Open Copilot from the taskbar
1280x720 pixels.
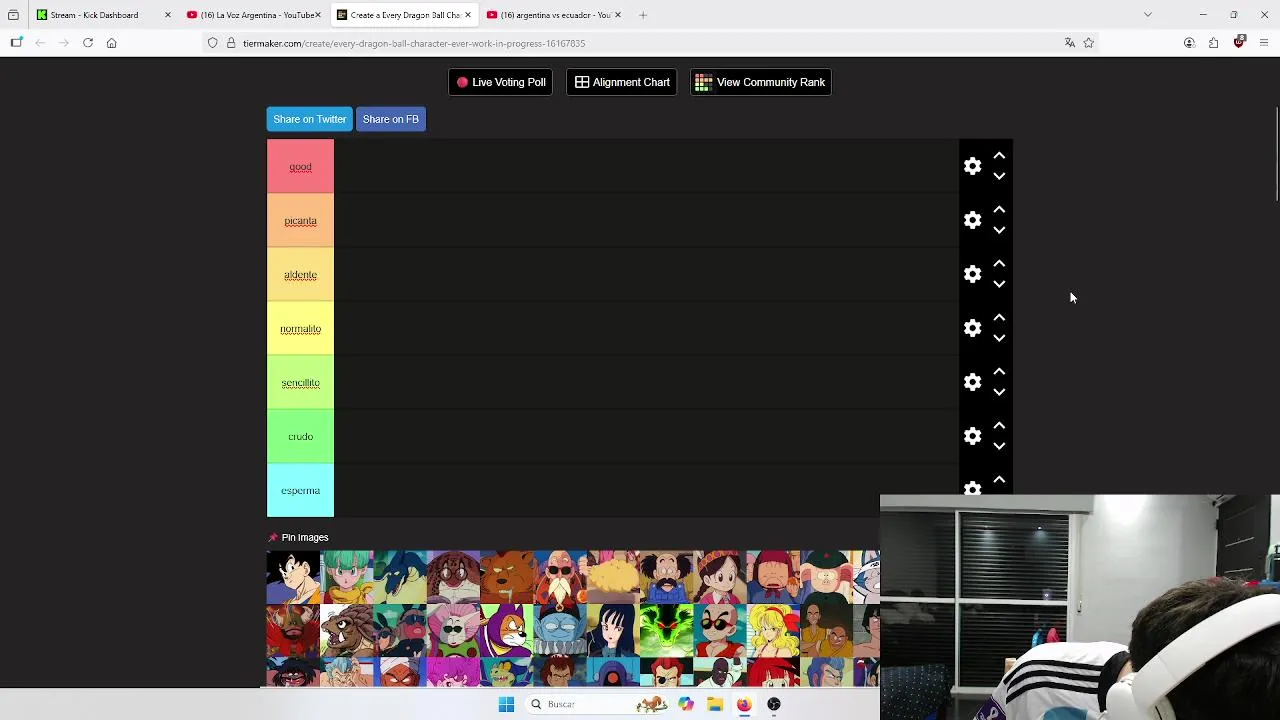pos(686,704)
